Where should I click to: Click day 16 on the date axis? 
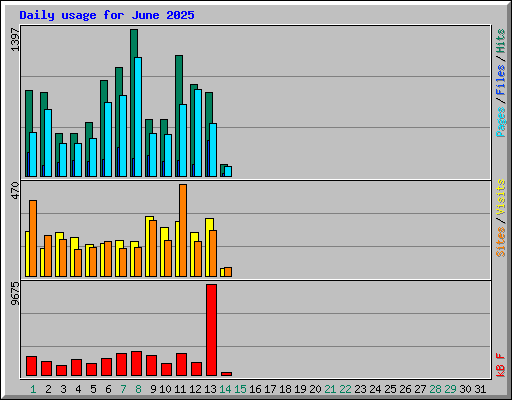point(255,389)
